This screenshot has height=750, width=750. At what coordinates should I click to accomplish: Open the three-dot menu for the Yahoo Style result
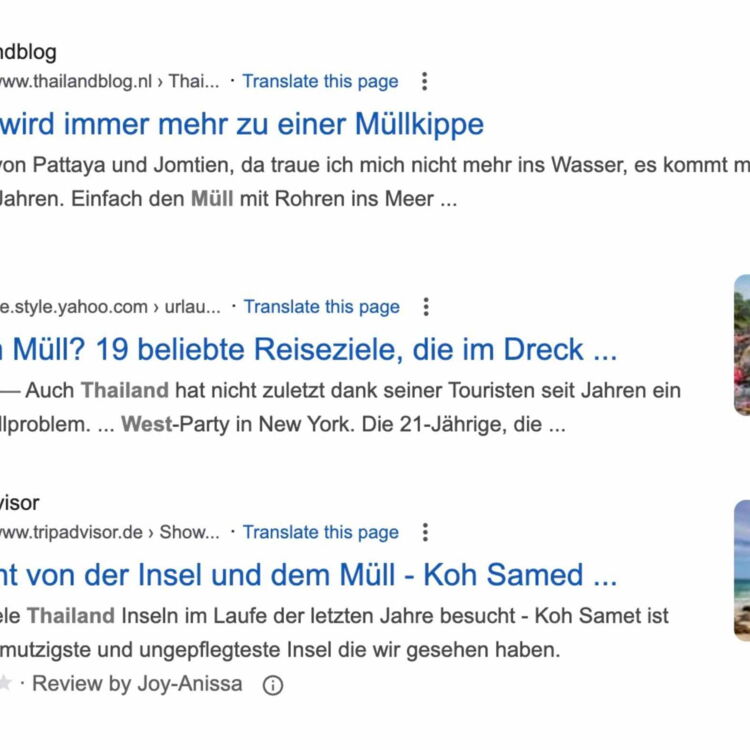click(426, 307)
